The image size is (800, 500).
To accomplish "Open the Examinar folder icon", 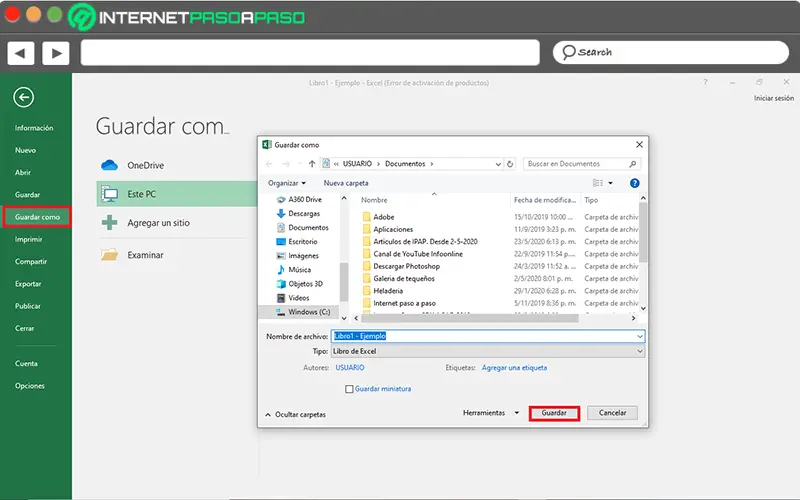I will pyautogui.click(x=109, y=255).
